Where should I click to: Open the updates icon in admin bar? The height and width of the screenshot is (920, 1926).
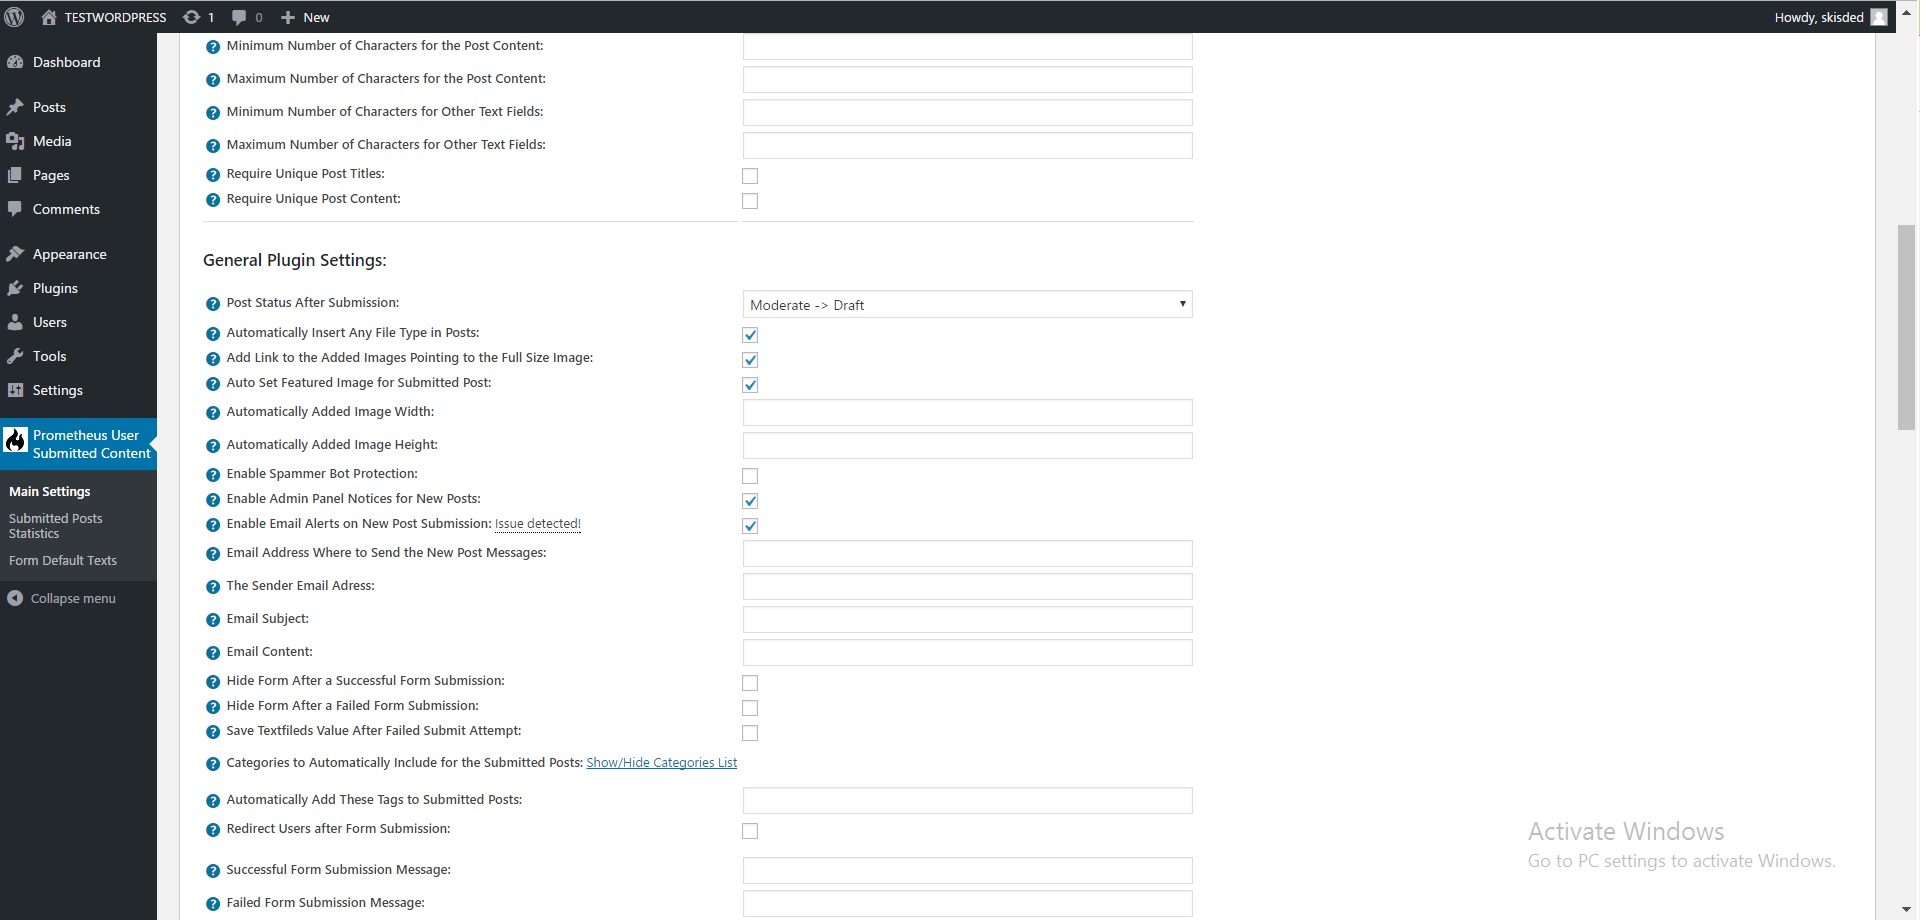pos(191,17)
